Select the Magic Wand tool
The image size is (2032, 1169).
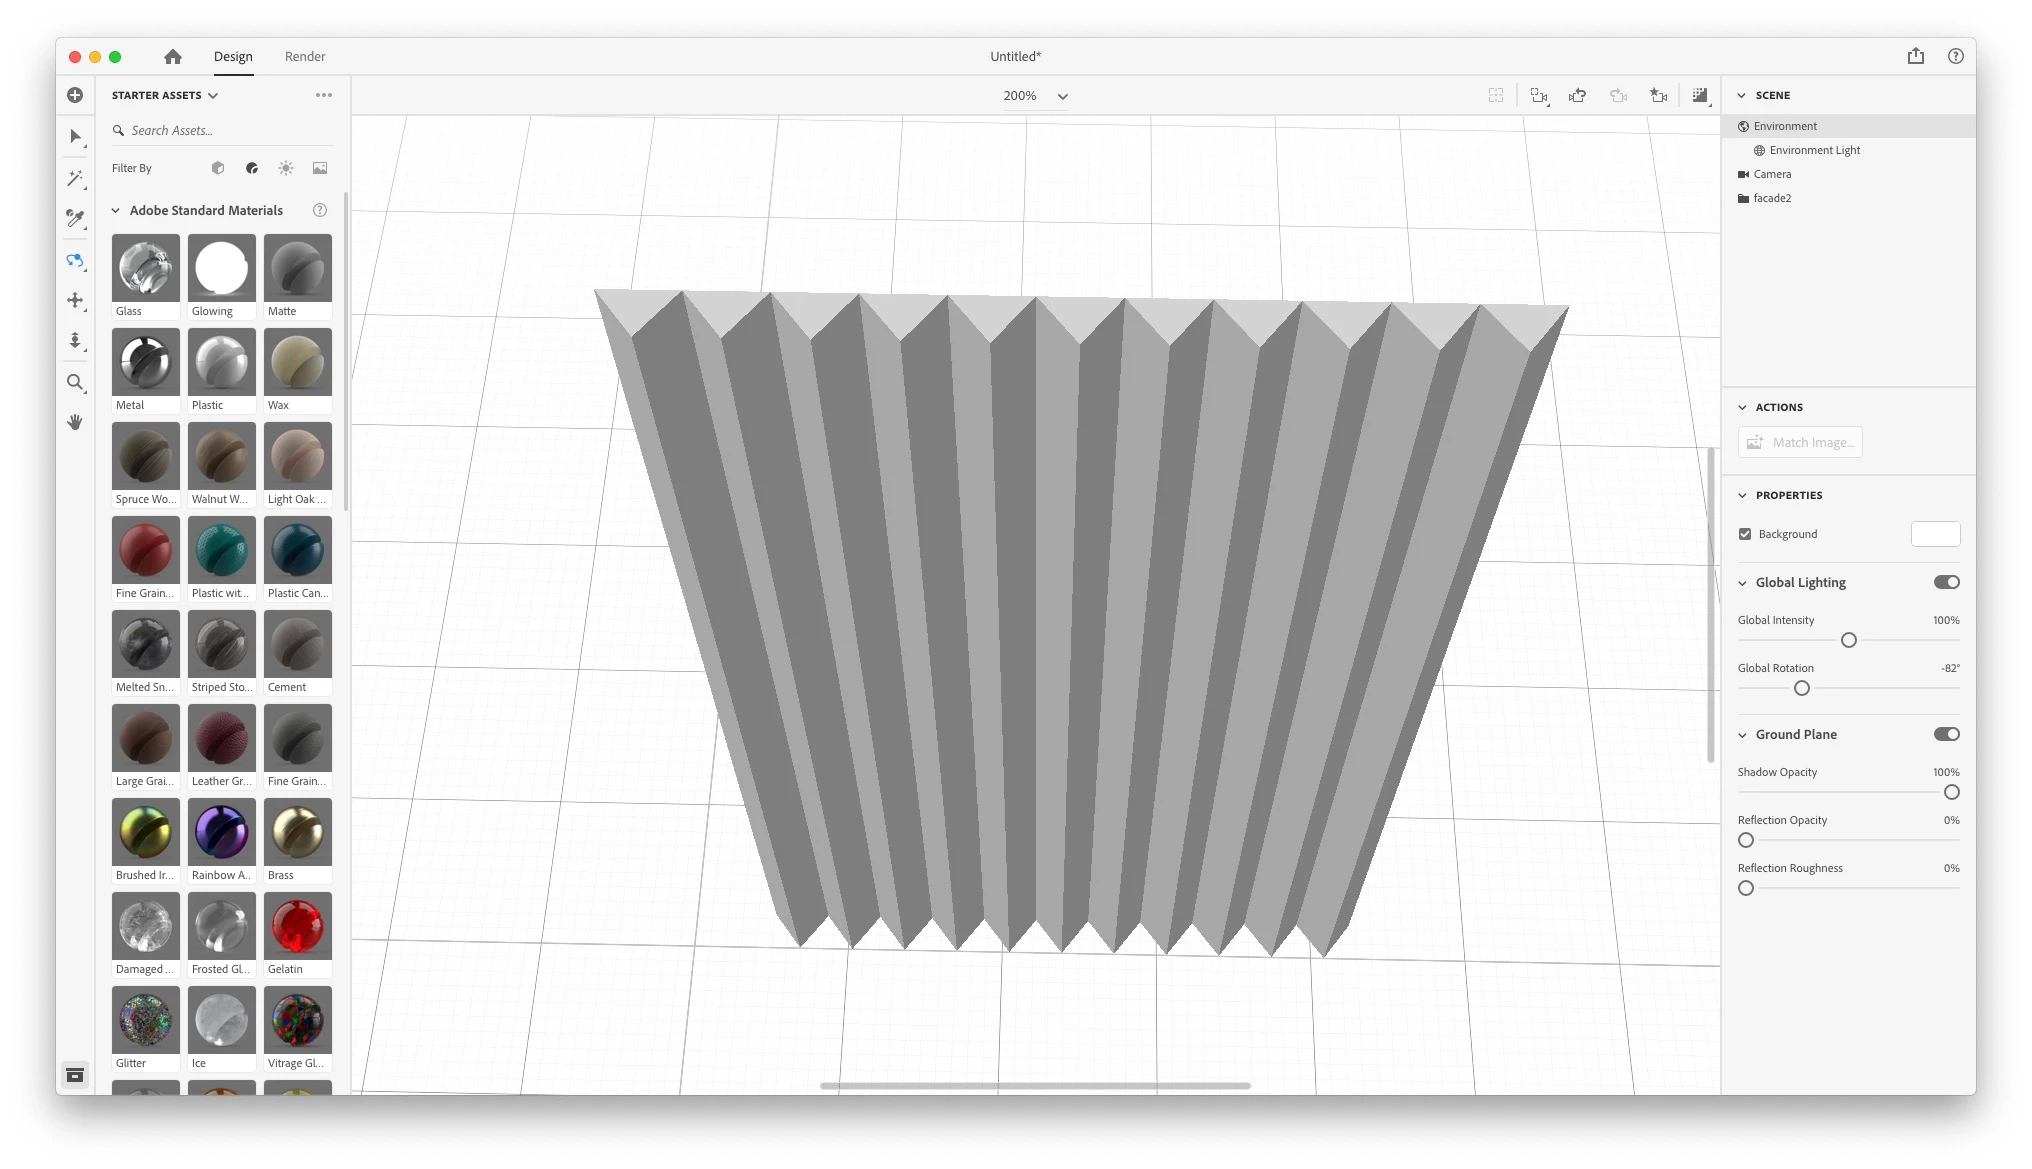click(x=75, y=178)
